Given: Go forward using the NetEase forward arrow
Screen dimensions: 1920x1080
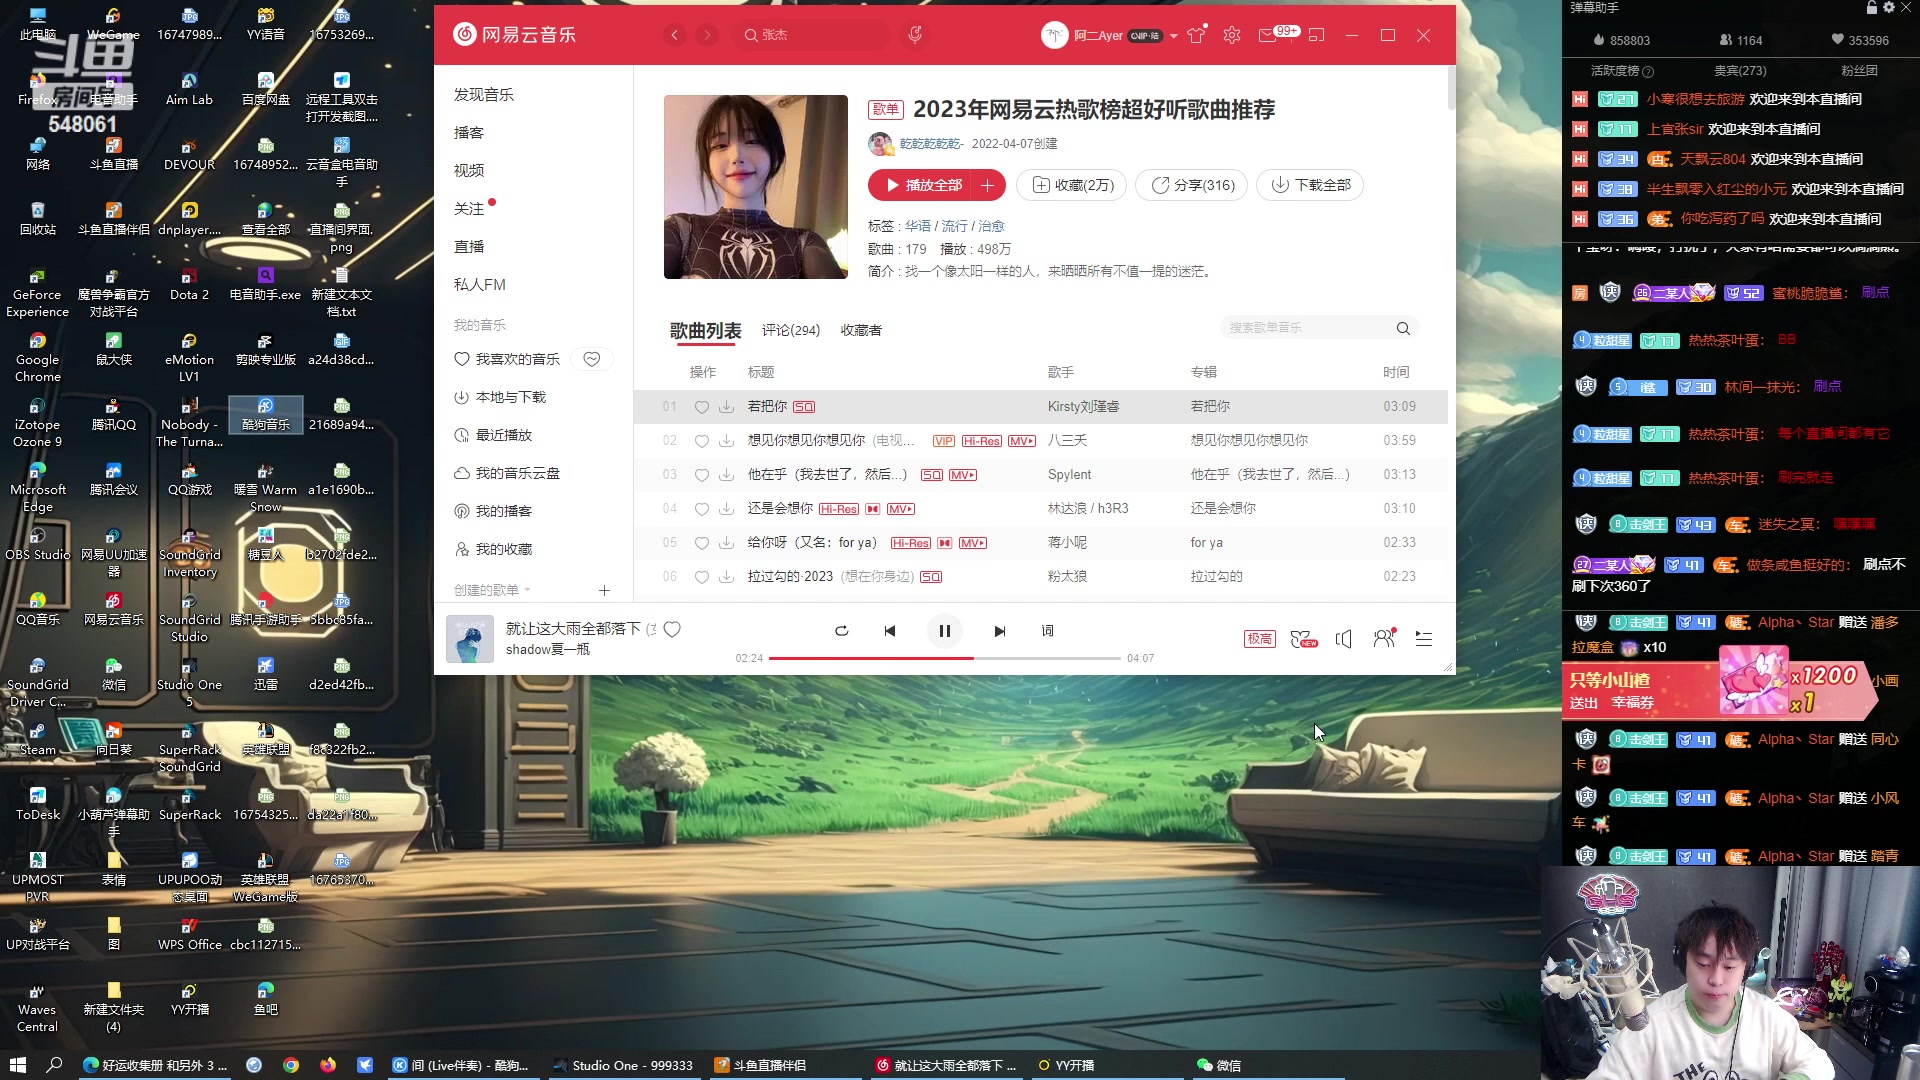Looking at the screenshot, I should (707, 35).
